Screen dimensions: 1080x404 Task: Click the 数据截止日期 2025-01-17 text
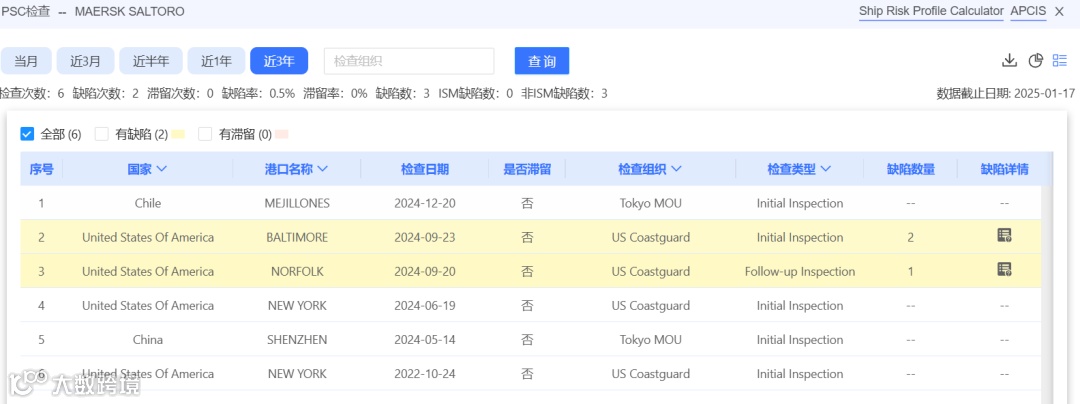1006,94
